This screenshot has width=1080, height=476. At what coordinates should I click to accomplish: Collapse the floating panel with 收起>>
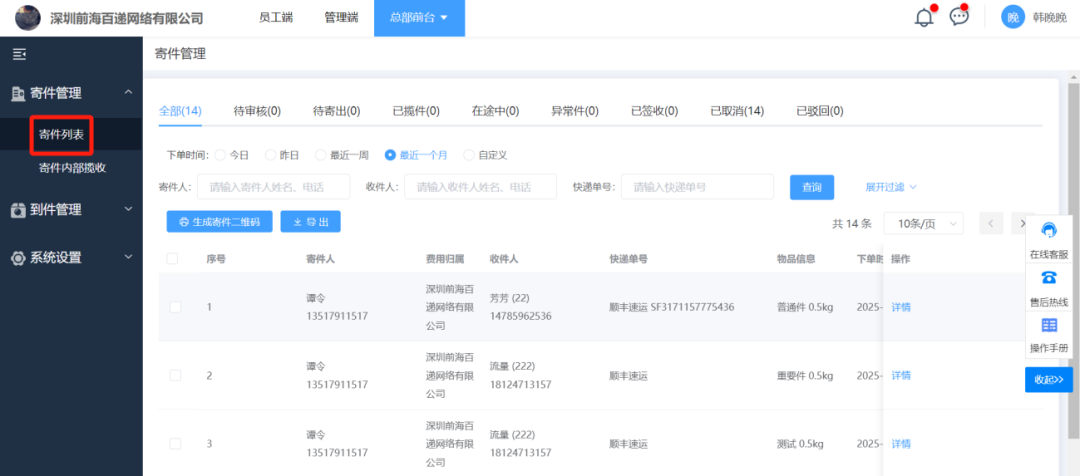[1048, 380]
